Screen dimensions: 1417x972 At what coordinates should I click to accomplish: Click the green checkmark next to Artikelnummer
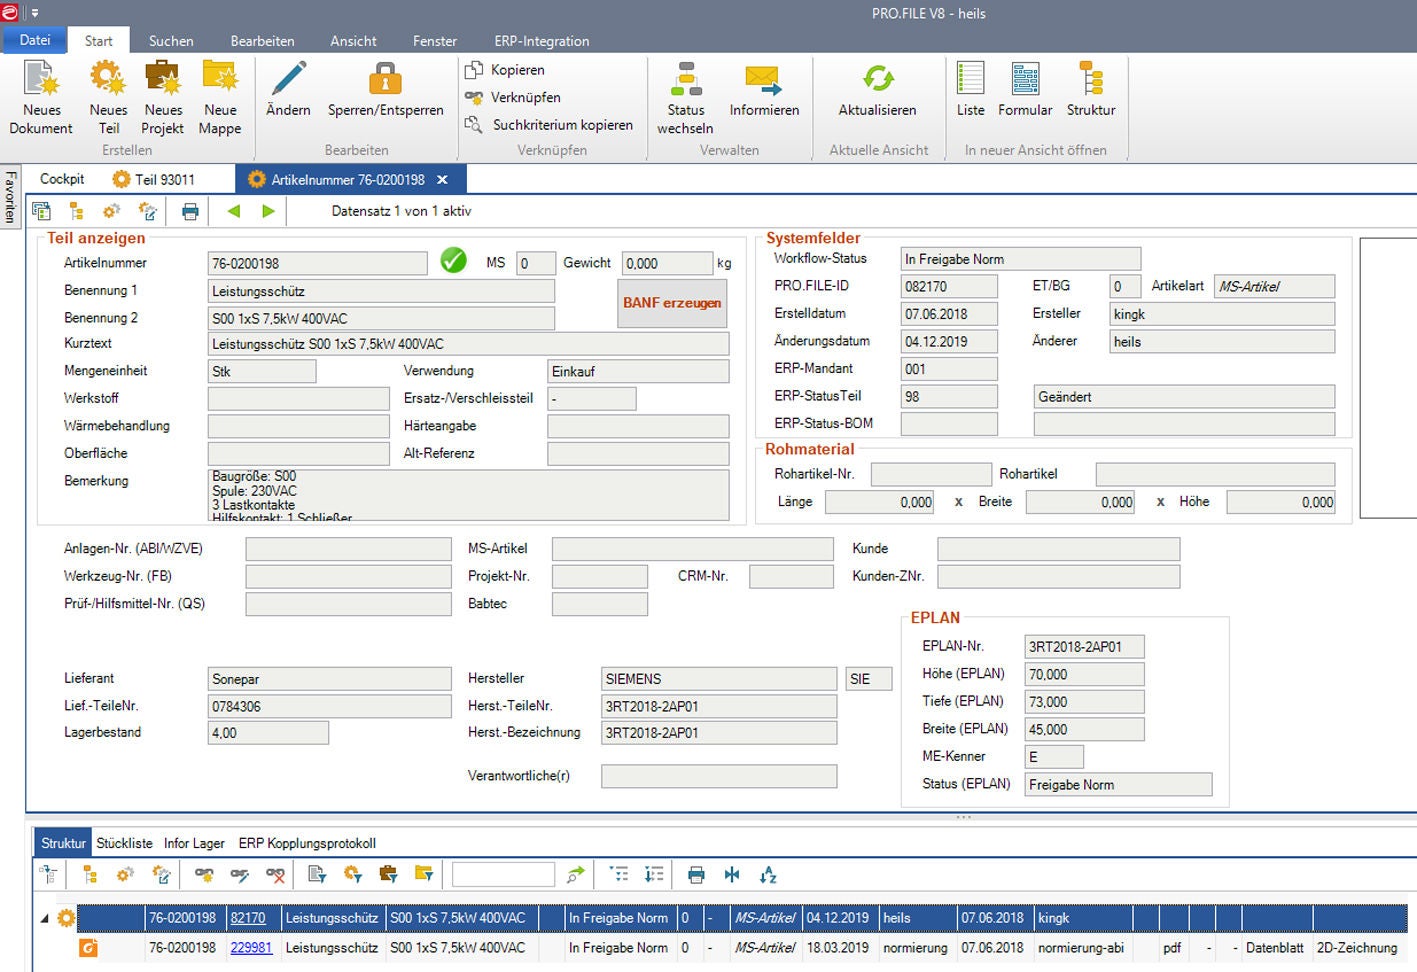point(454,260)
